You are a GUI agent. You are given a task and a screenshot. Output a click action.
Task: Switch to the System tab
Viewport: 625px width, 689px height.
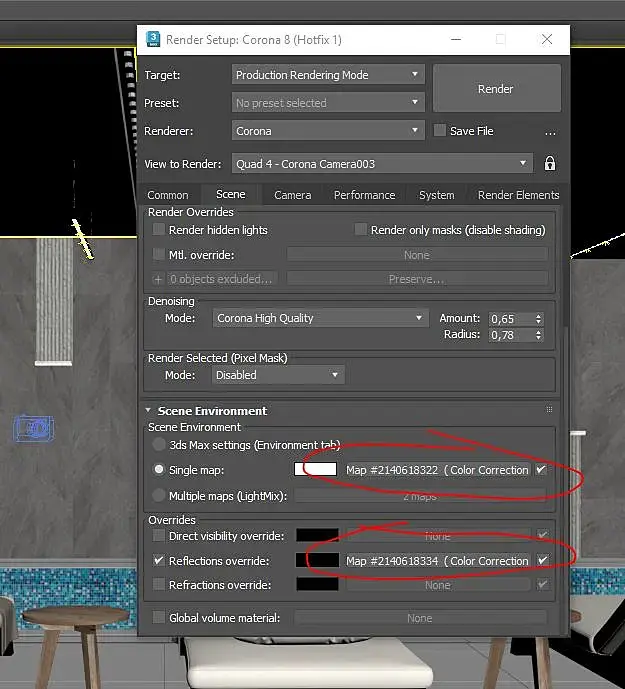(x=436, y=195)
